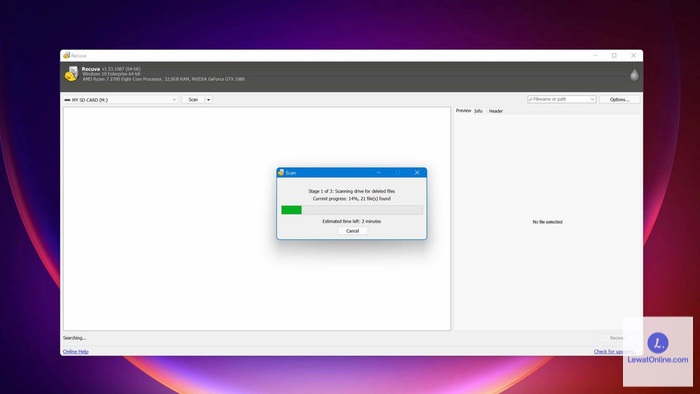Click the Windows 10 Enterprise 64-bit text
The image size is (700, 394).
coord(111,74)
